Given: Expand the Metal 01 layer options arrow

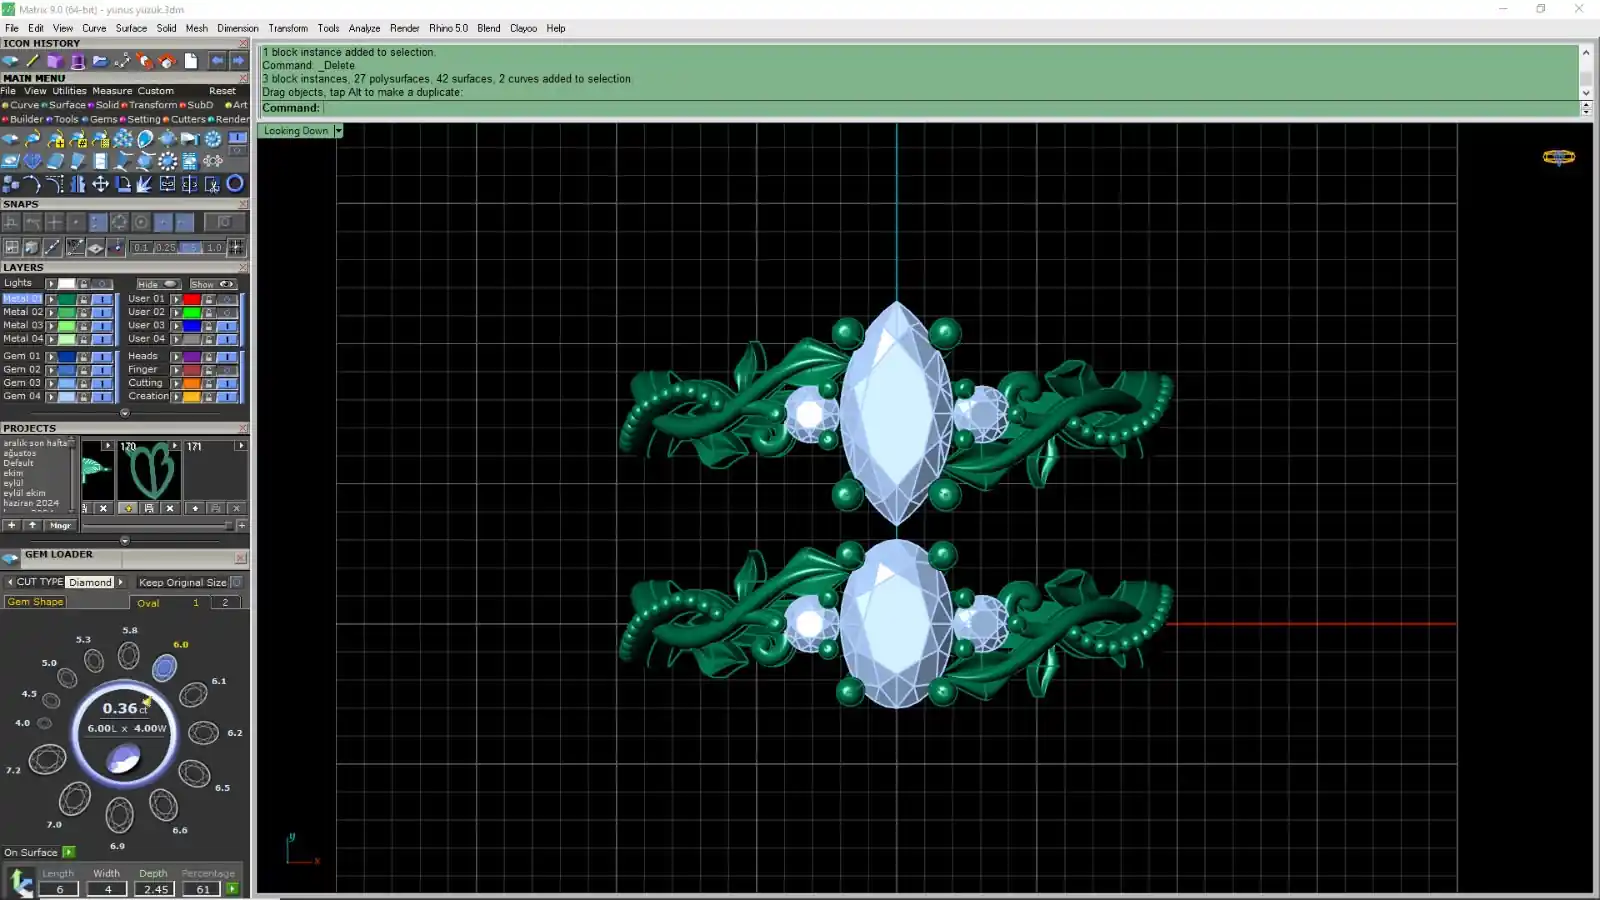Looking at the screenshot, I should 51,299.
